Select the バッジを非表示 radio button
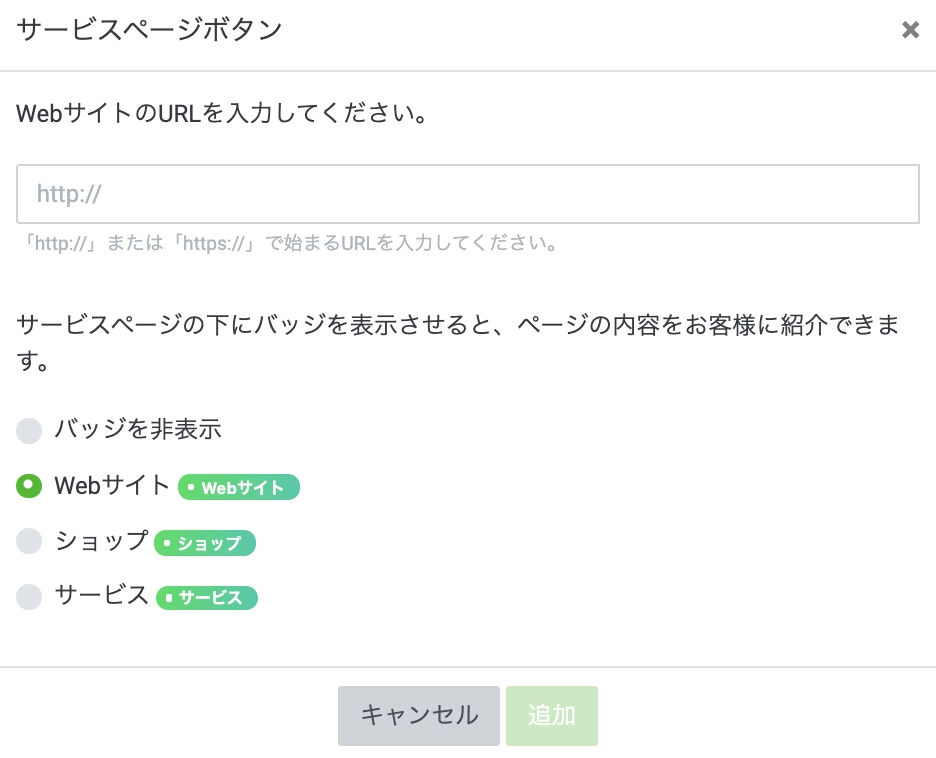 [29, 431]
